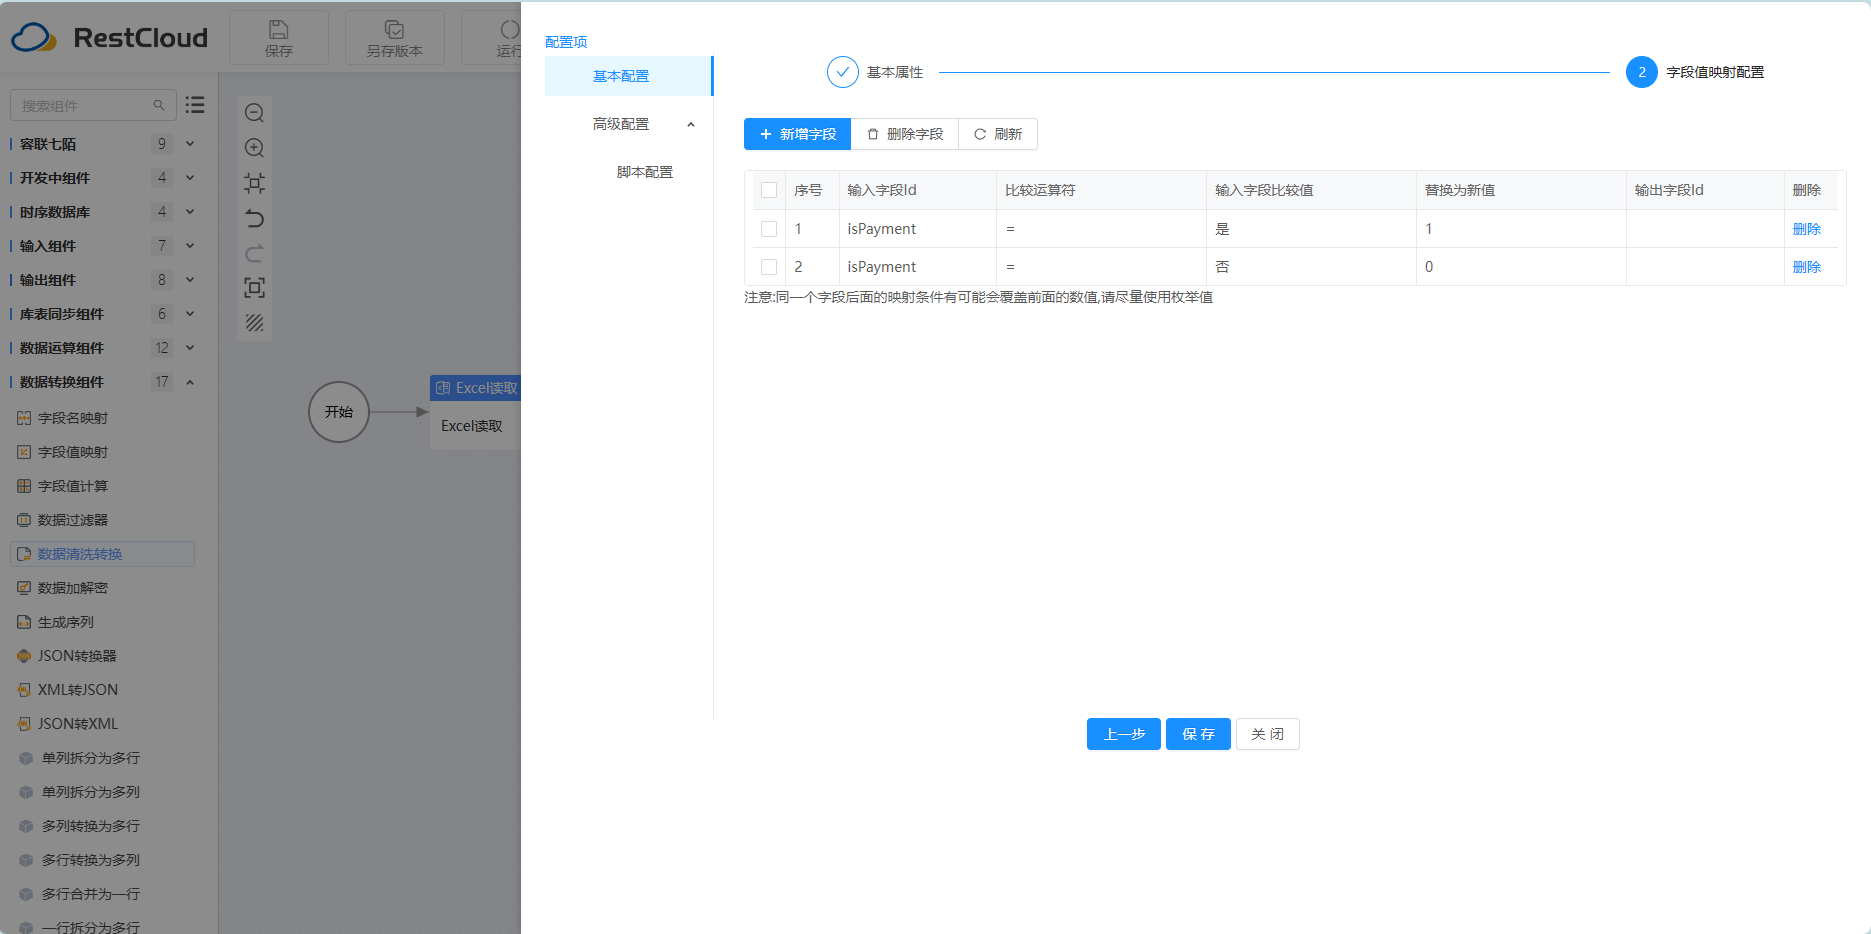Click row 2 replacement value 0

1521,267
